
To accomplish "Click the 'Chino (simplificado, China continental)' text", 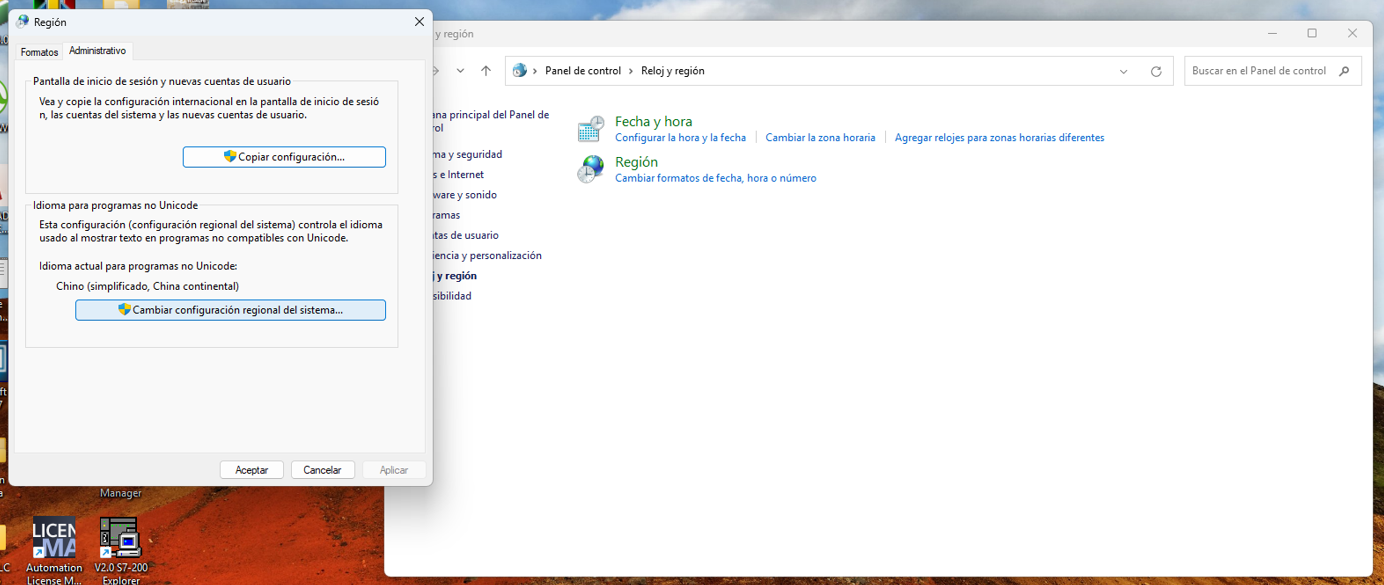I will coord(147,287).
